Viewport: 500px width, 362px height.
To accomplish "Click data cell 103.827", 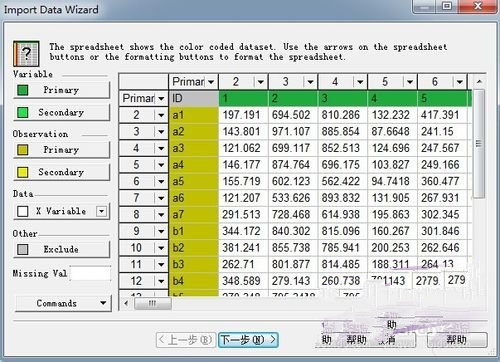I will click(x=392, y=165).
